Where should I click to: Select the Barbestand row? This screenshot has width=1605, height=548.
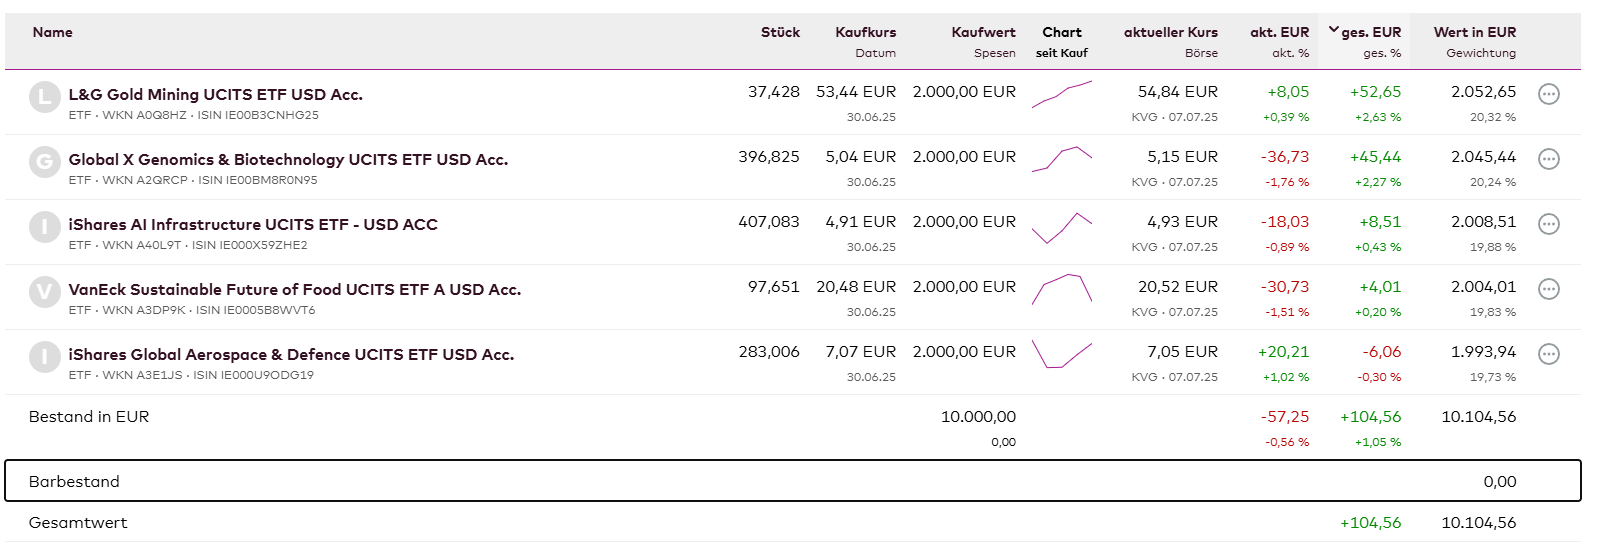point(792,481)
